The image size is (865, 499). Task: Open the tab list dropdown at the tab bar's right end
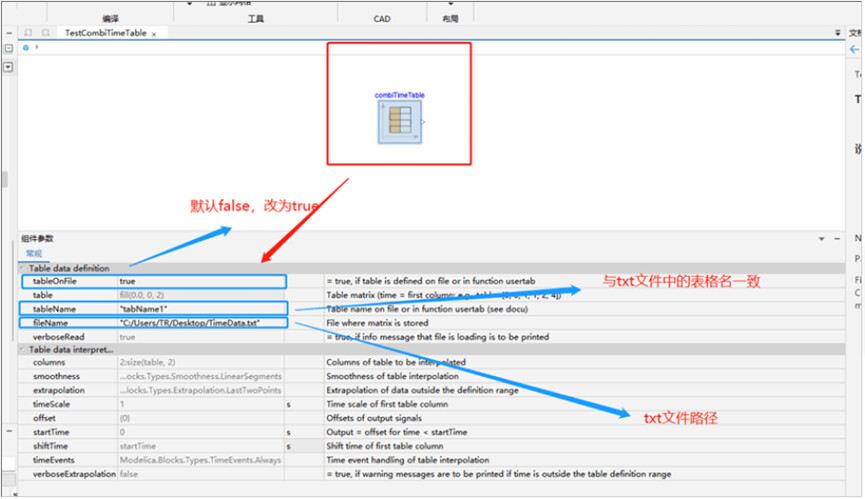tap(837, 33)
